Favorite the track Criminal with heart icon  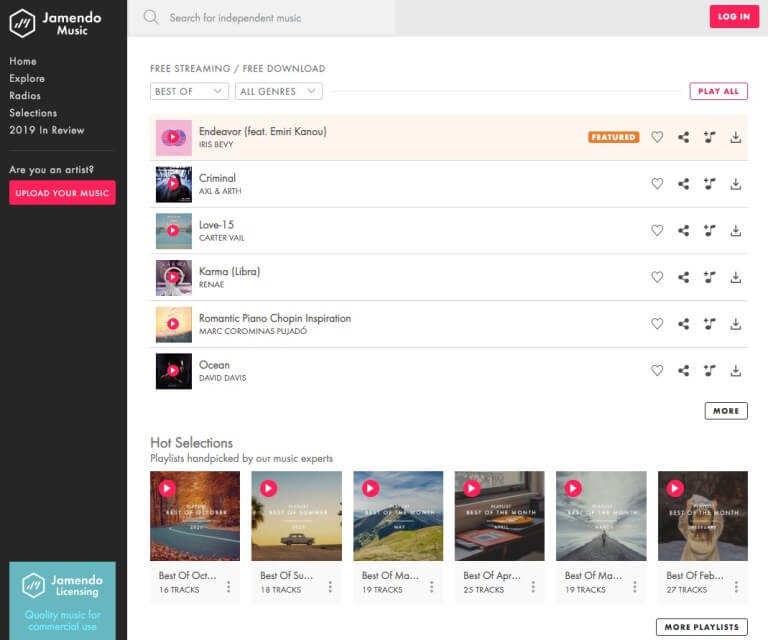tap(657, 184)
